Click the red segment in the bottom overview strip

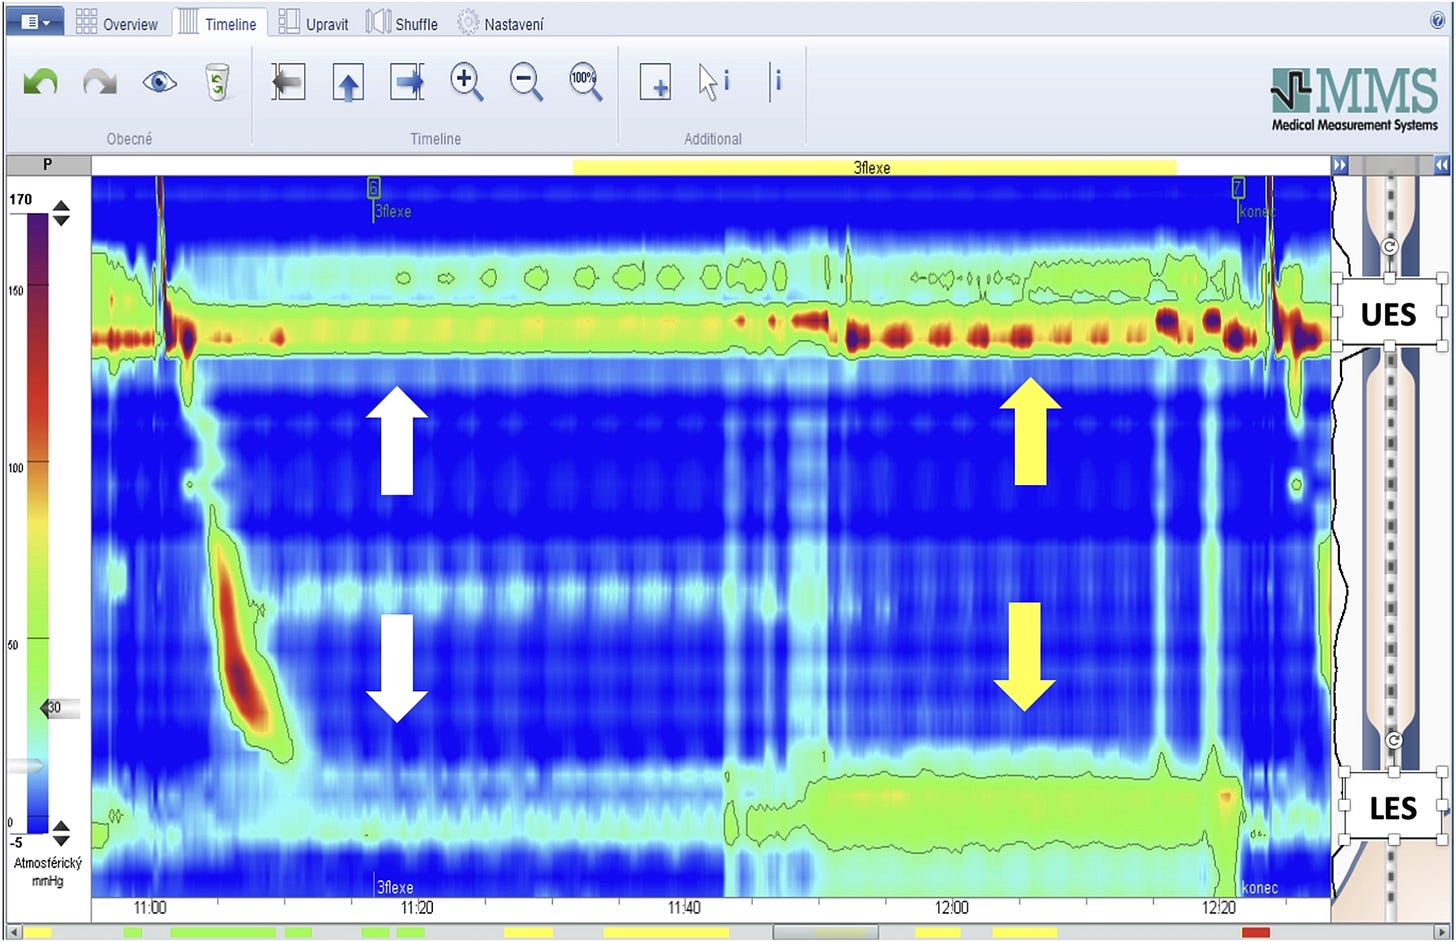(x=1255, y=933)
